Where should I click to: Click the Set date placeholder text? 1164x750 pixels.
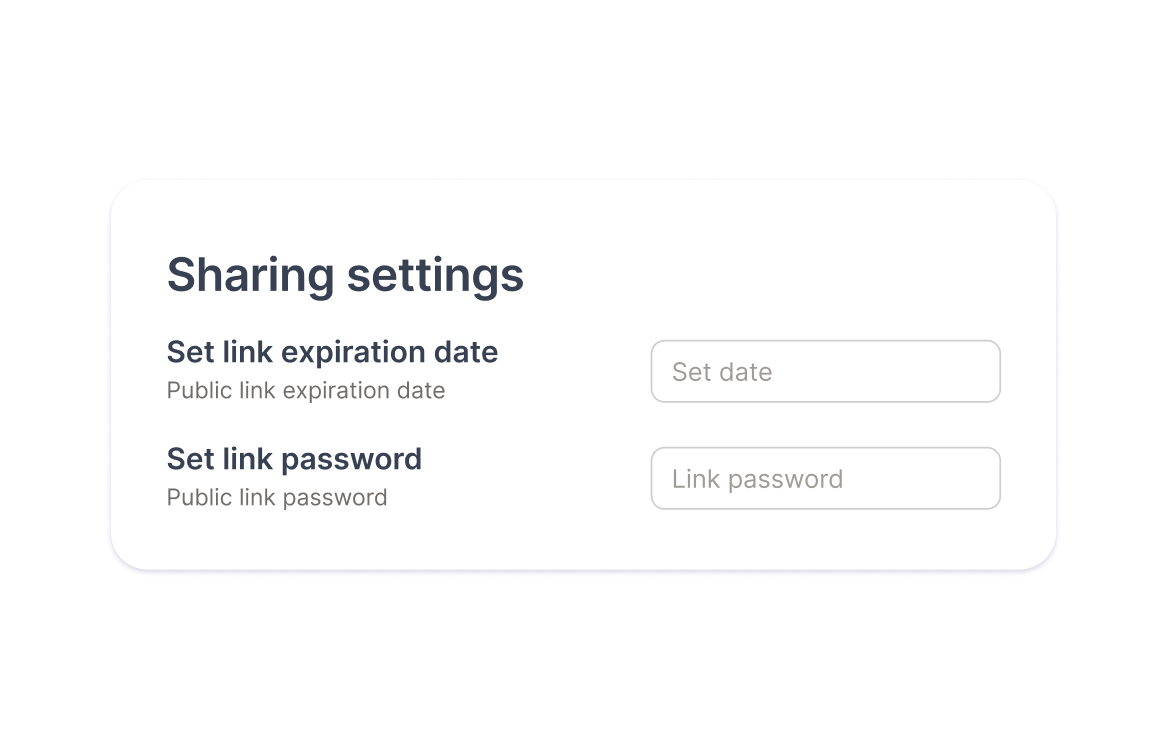[x=722, y=373]
